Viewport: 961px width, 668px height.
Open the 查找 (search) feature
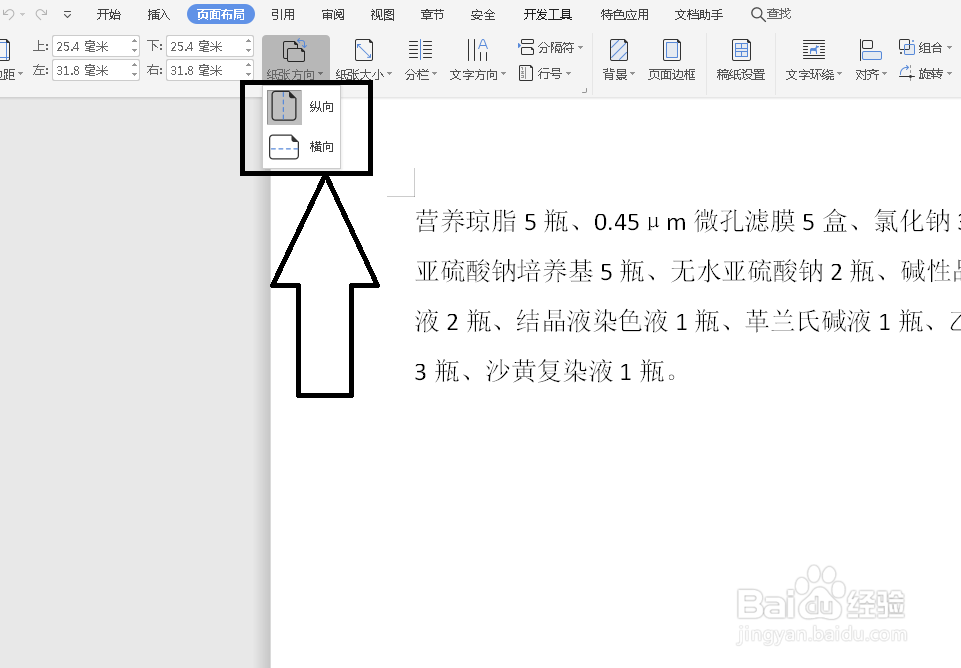point(771,13)
